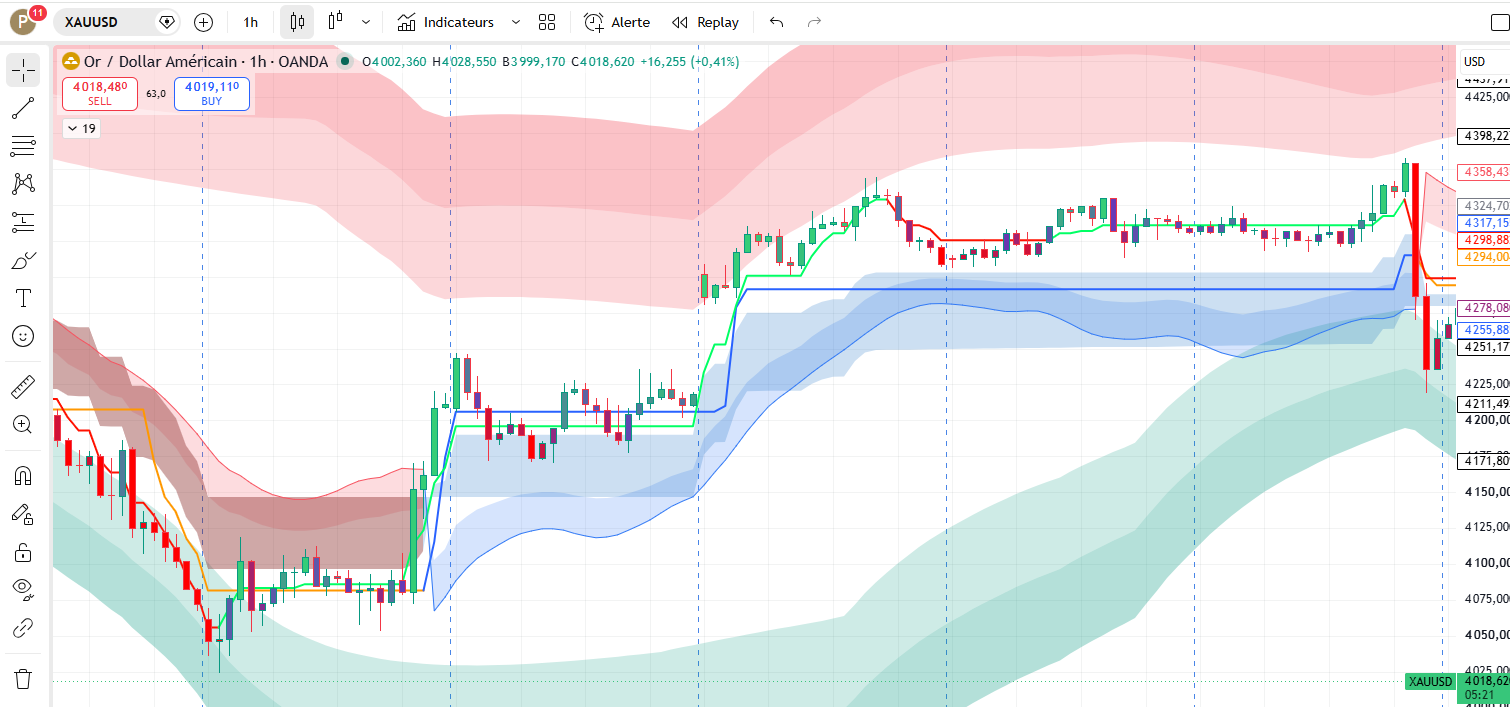Open the indicator templates grid icon

point(547,22)
